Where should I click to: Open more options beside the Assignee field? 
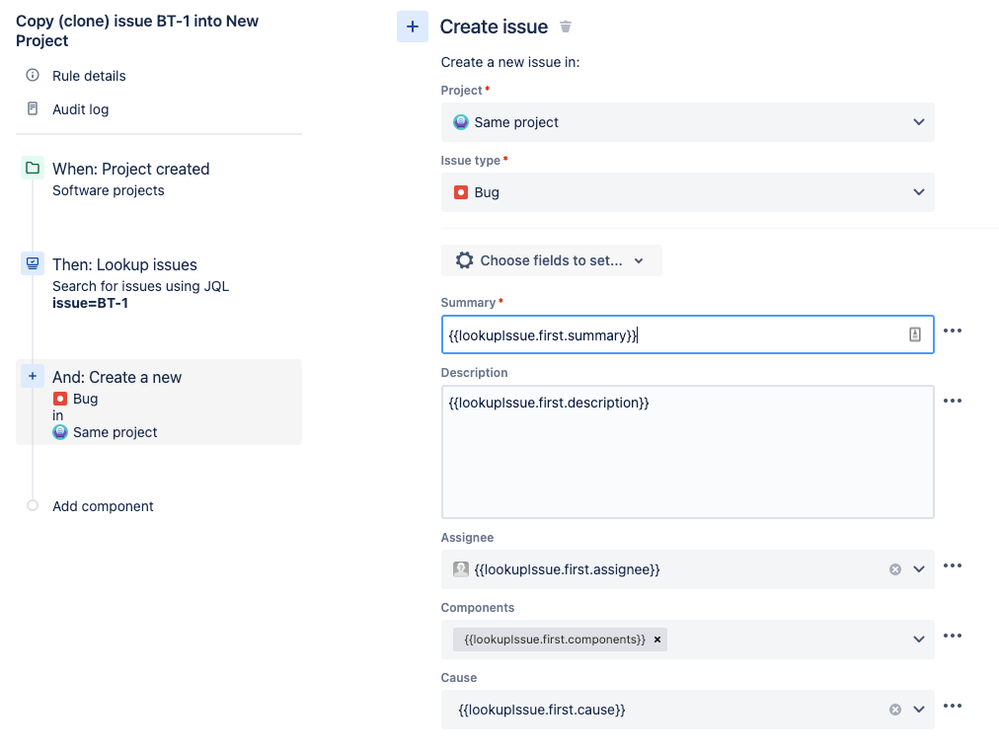point(952,566)
